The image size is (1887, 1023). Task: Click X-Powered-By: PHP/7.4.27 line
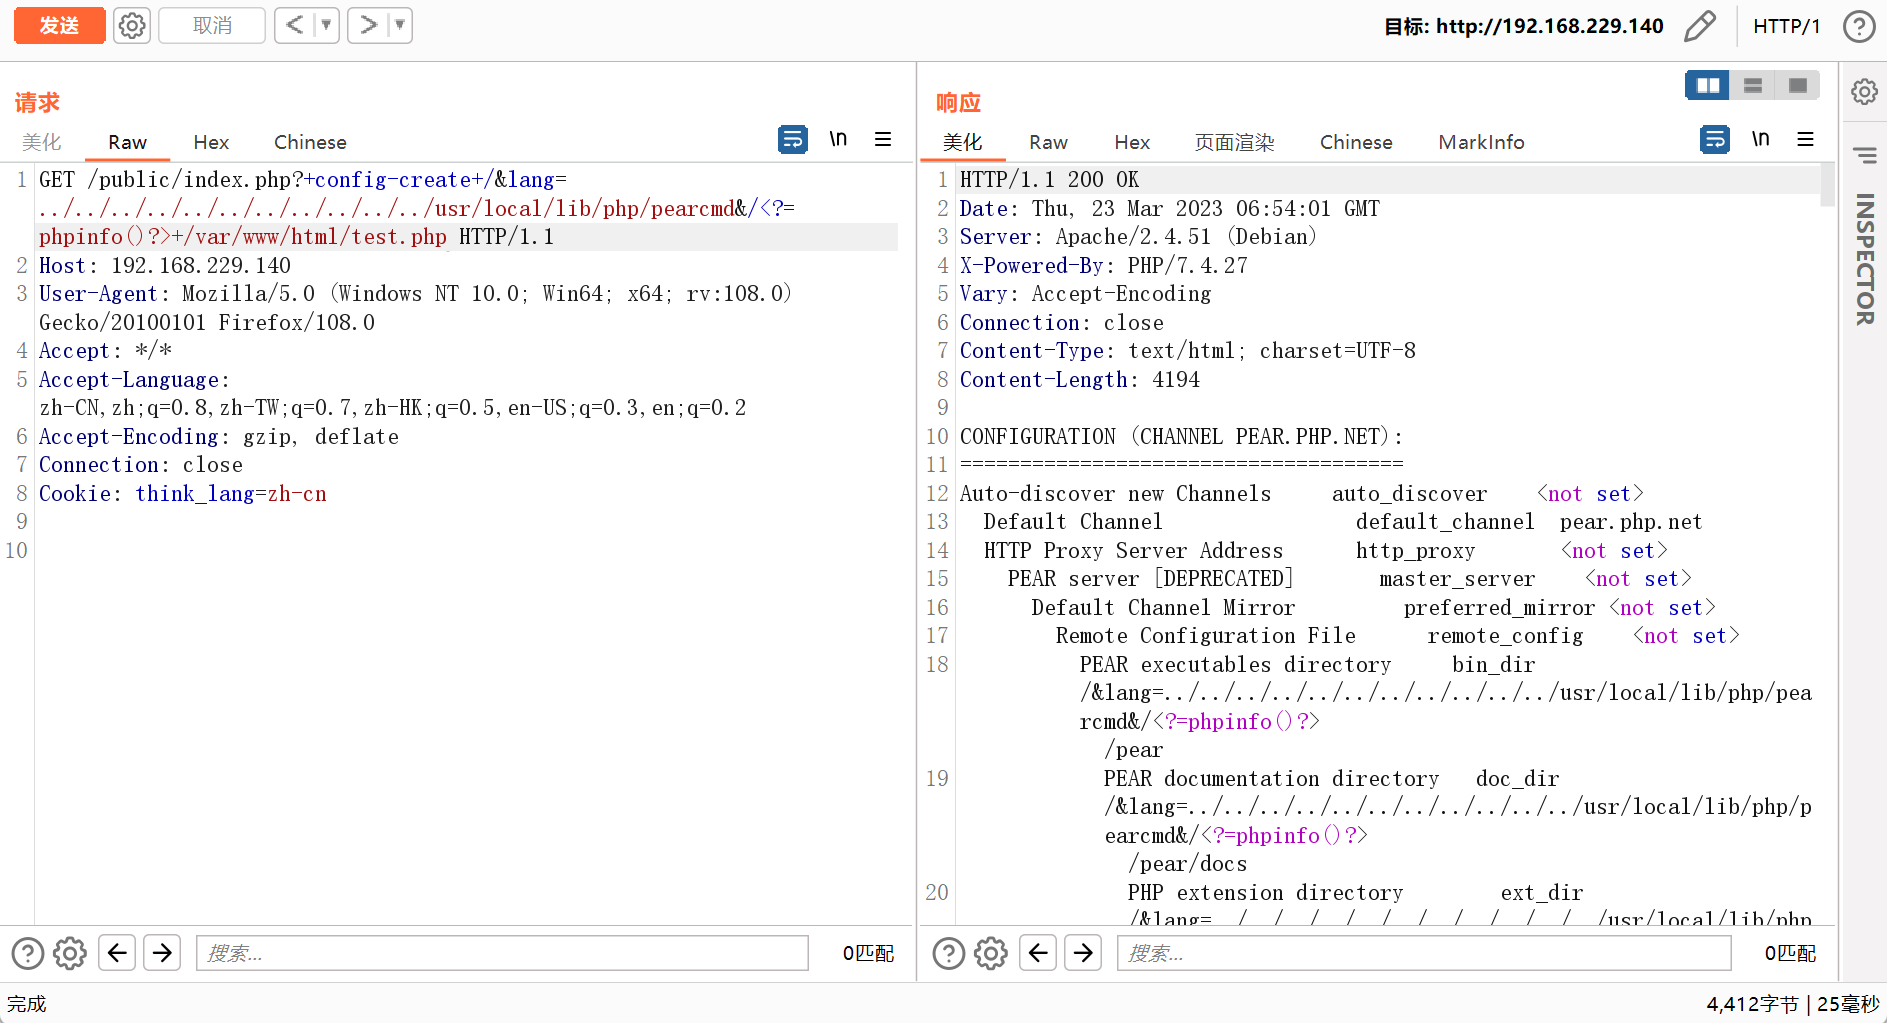tap(1104, 265)
